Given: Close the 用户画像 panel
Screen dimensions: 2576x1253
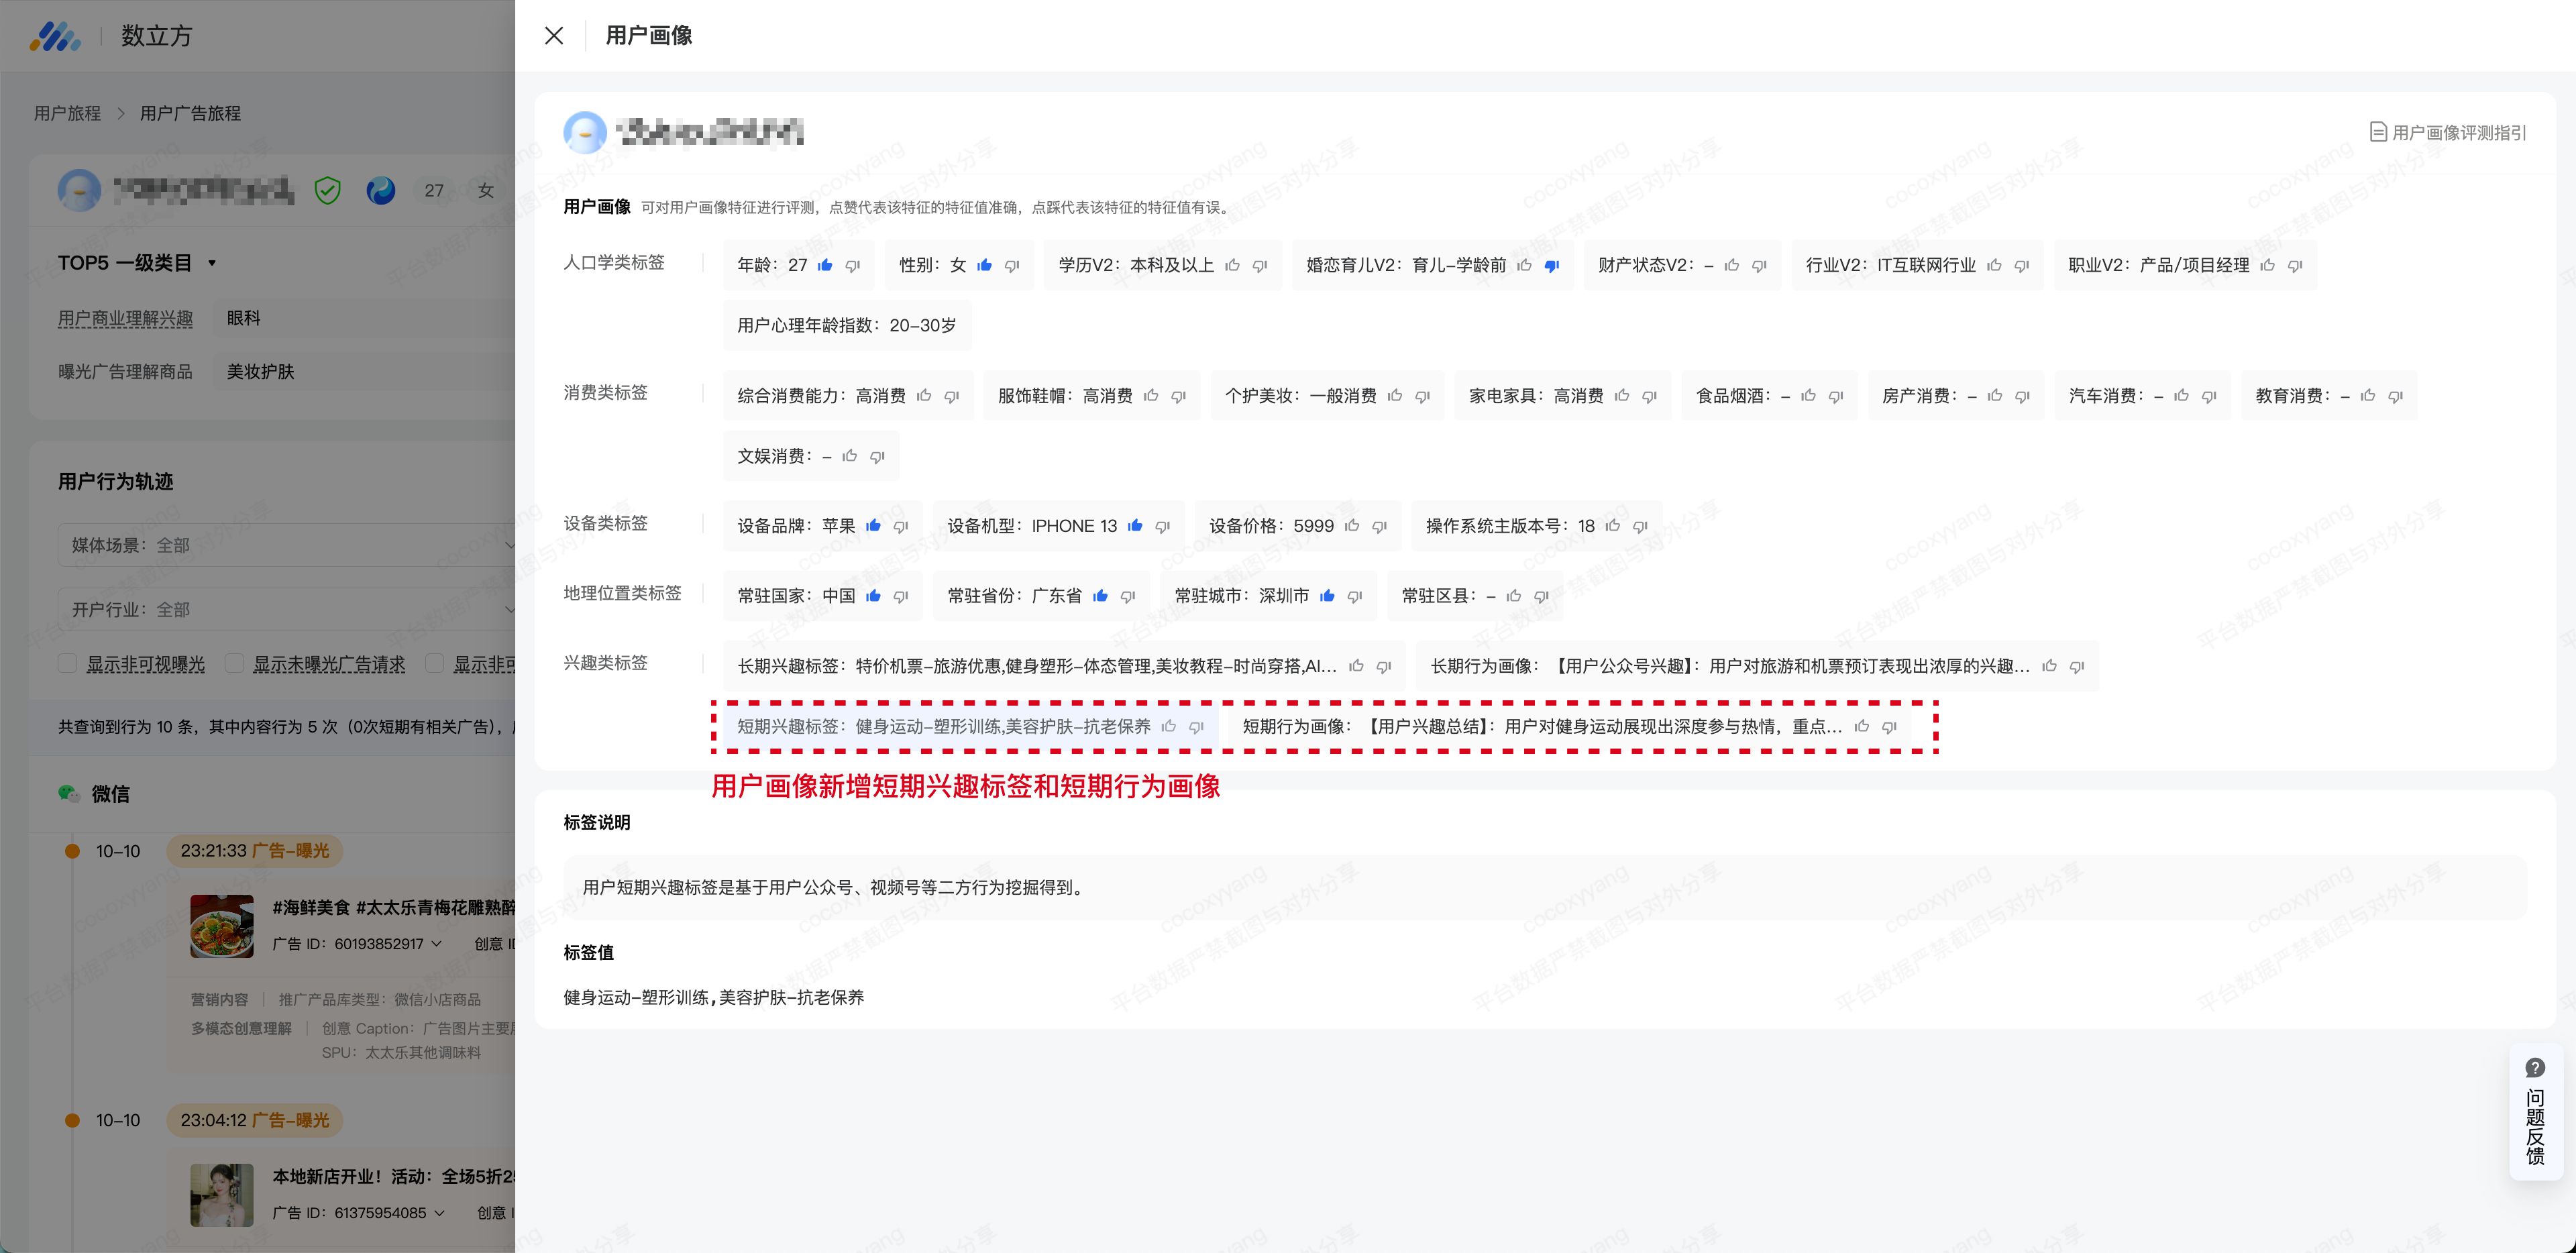Looking at the screenshot, I should pos(554,36).
